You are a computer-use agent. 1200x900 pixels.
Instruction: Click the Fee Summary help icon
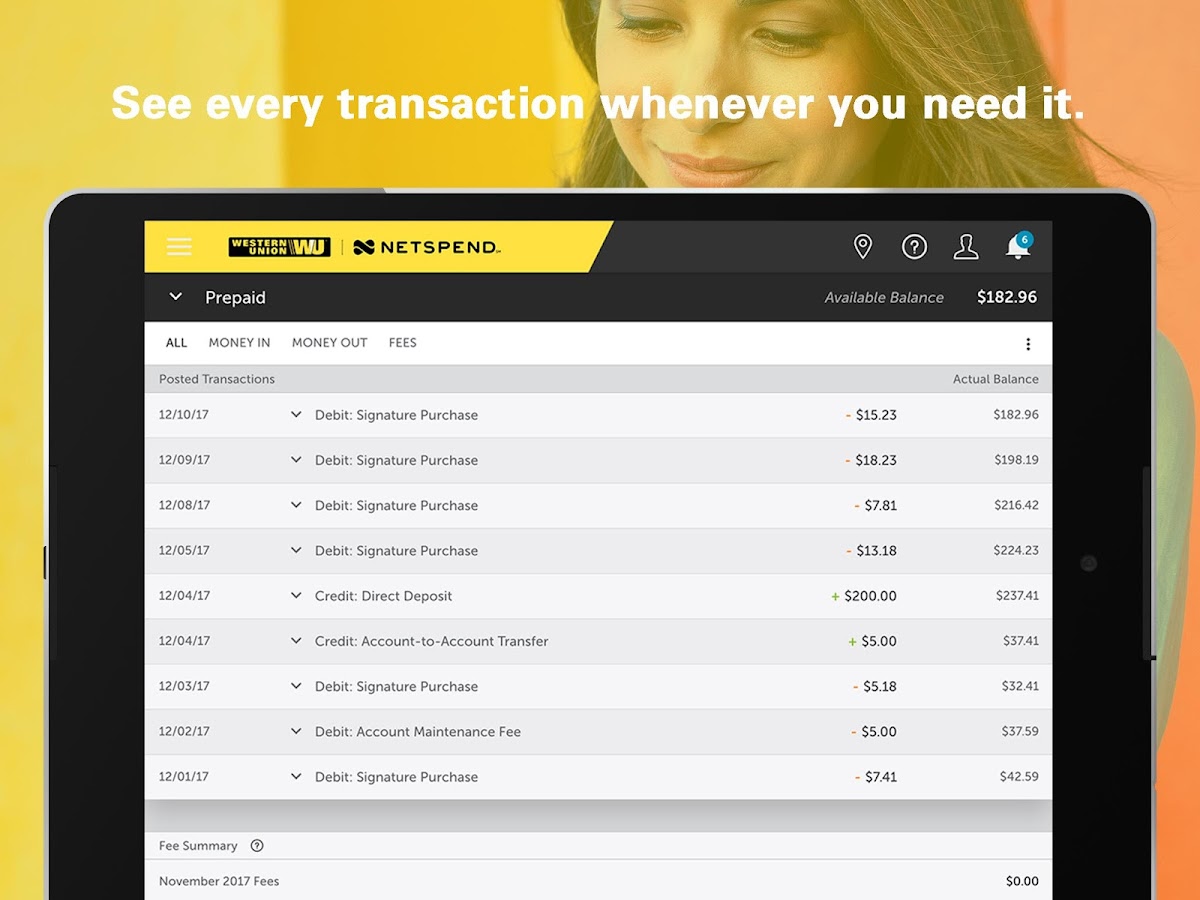click(257, 846)
